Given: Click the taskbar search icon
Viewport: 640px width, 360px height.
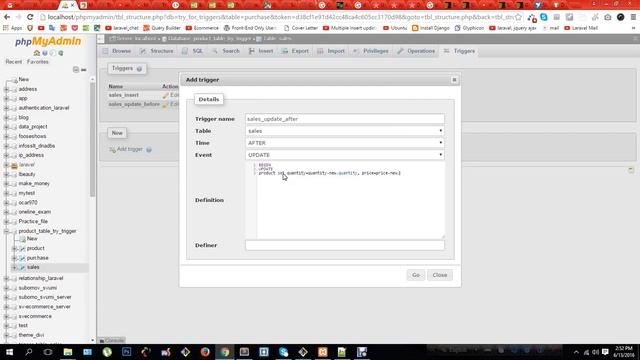Looking at the screenshot, I should (x=29, y=352).
